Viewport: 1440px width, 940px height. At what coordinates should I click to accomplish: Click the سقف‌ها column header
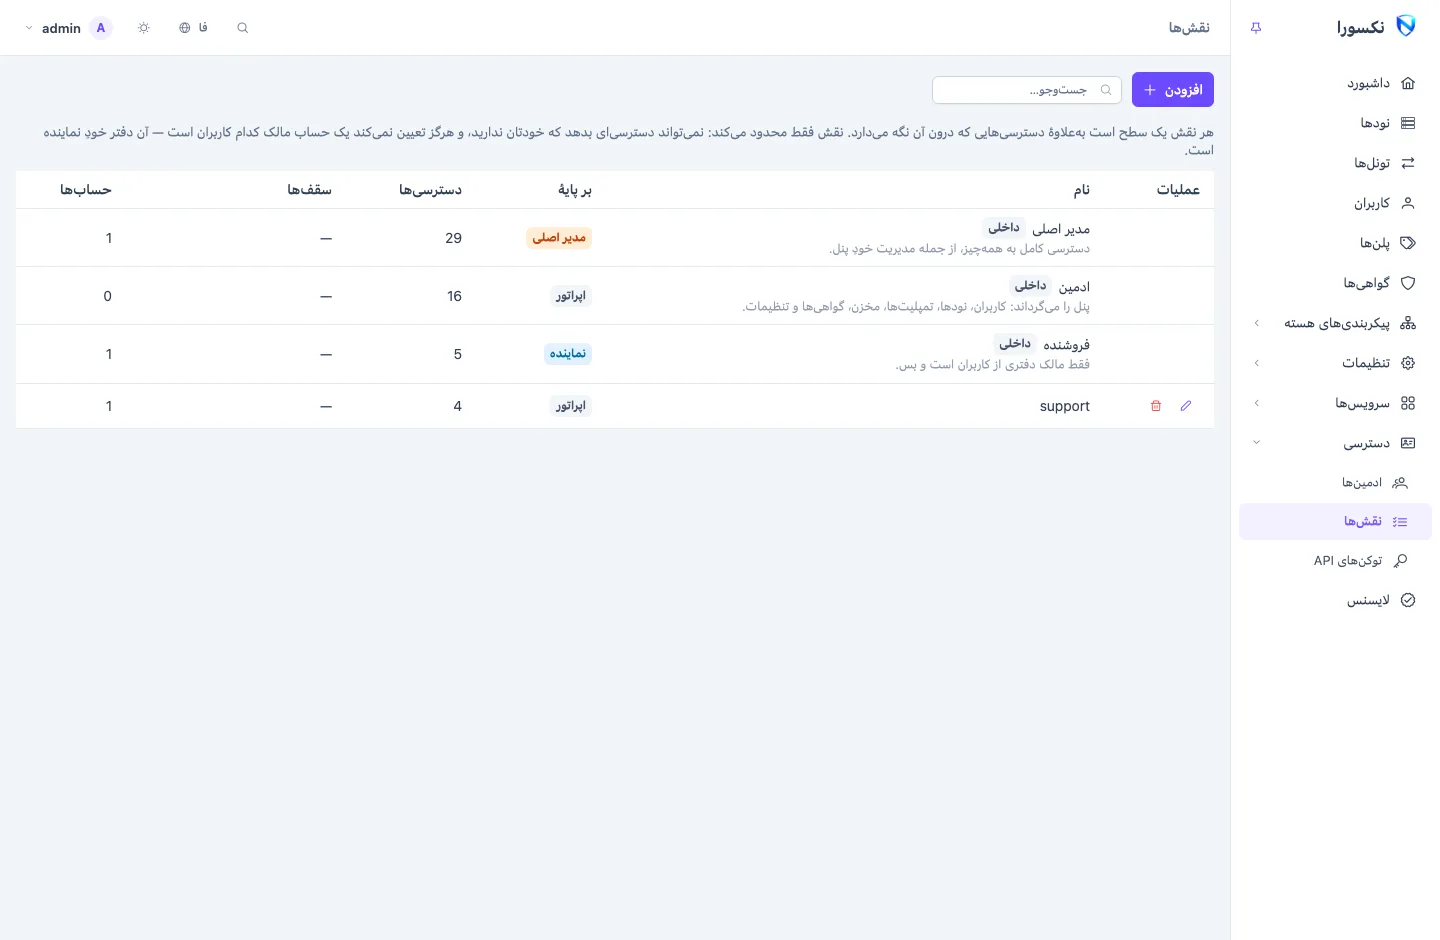coord(309,190)
